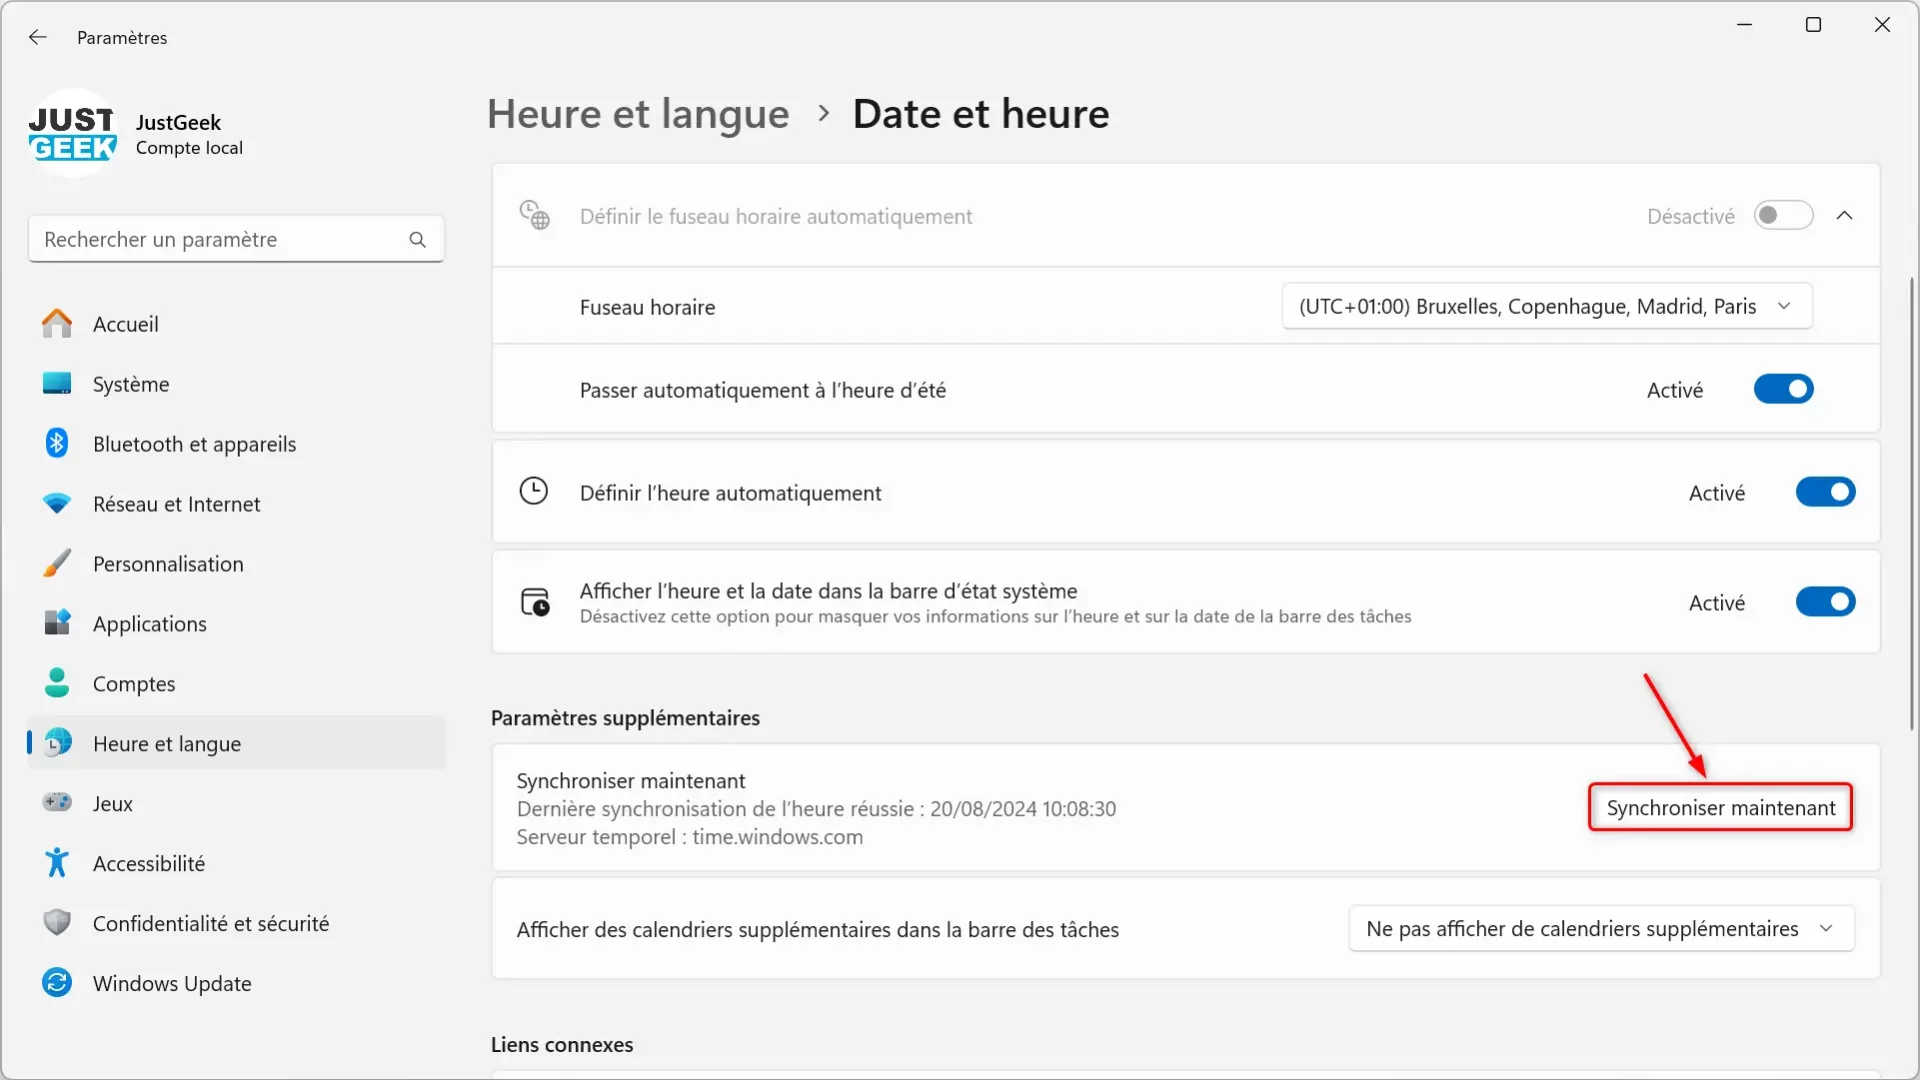The height and width of the screenshot is (1080, 1920).
Task: Click the Système monitor icon
Action: [x=57, y=384]
